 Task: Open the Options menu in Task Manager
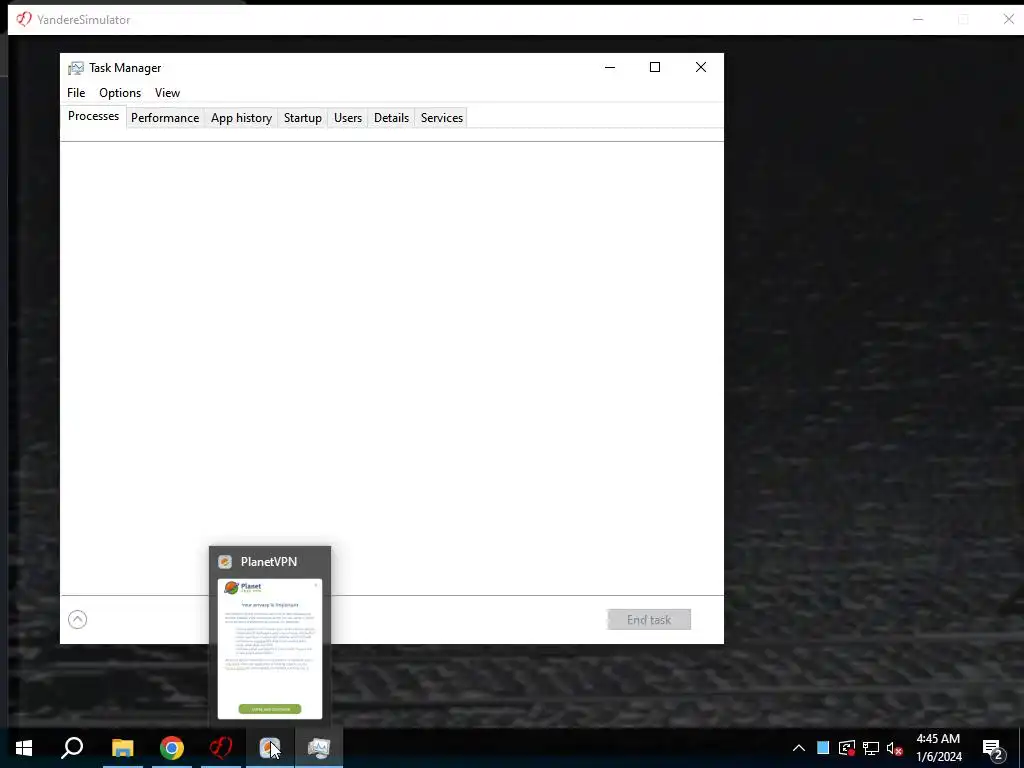pyautogui.click(x=120, y=93)
